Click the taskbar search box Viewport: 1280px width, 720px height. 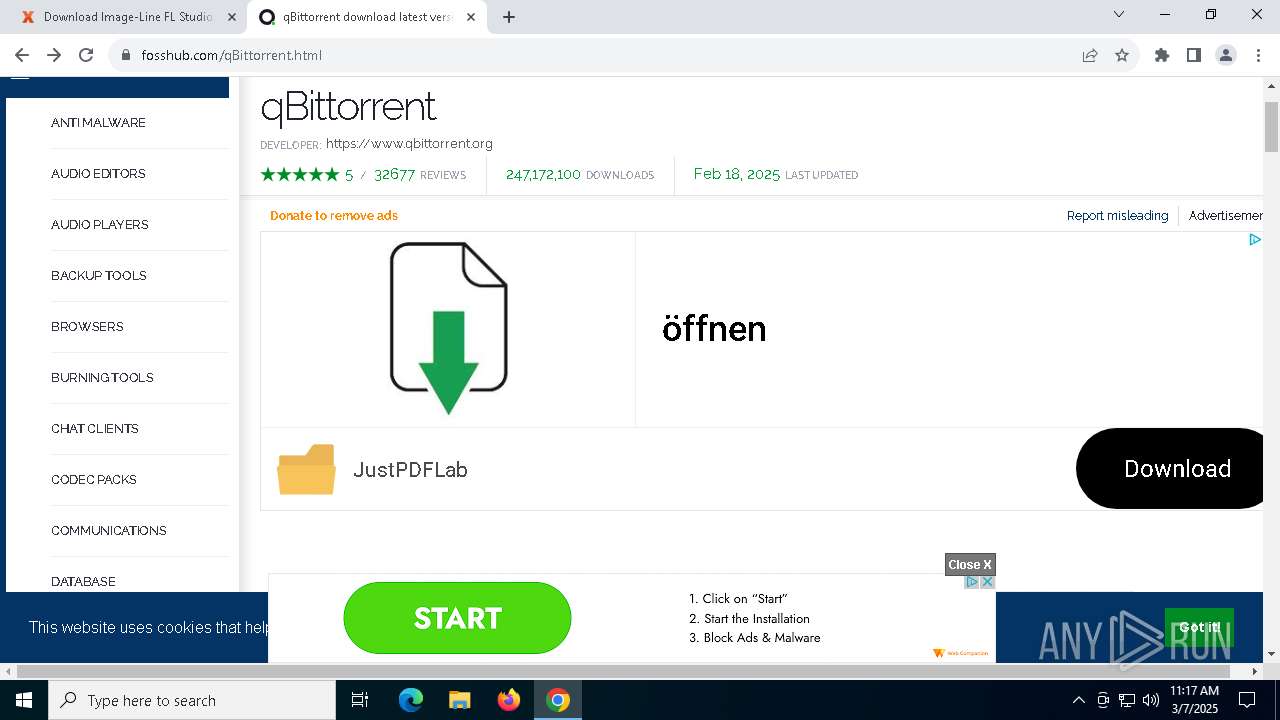pyautogui.click(x=192, y=700)
